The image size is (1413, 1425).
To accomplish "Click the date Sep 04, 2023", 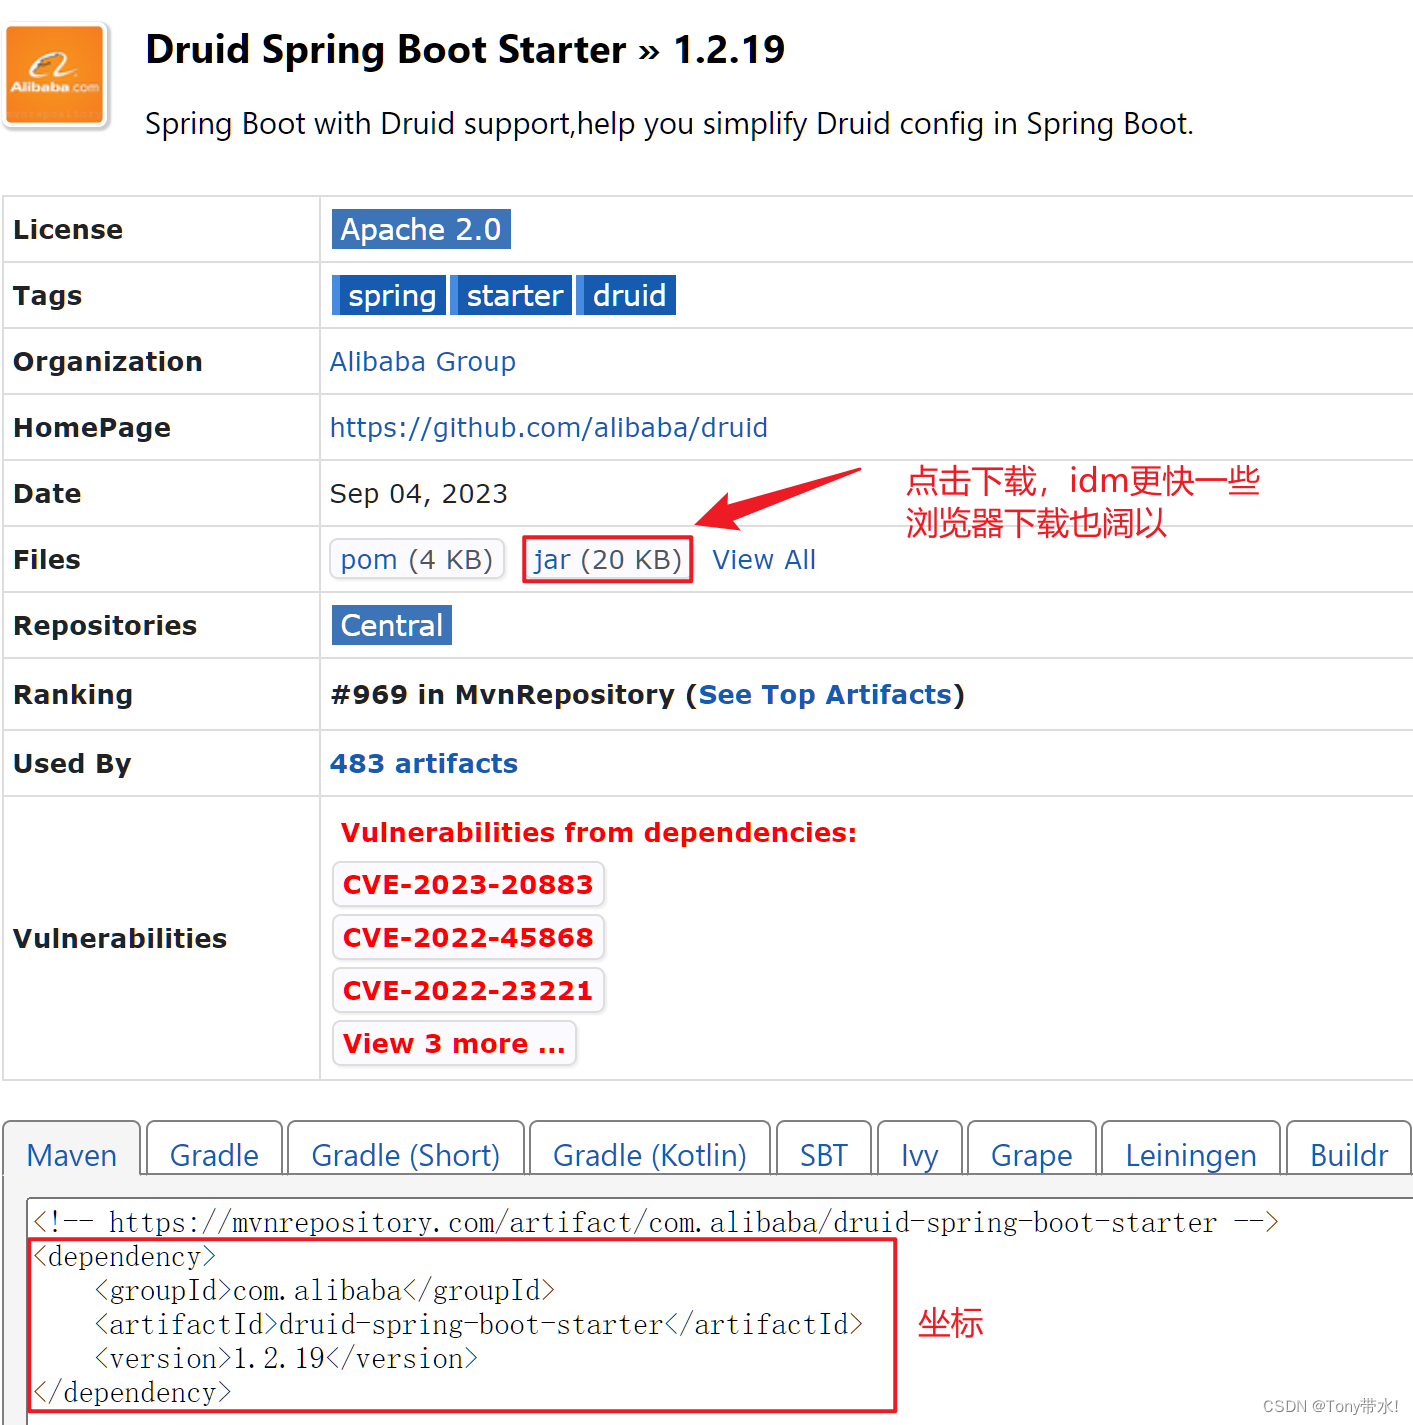I will pos(419,493).
